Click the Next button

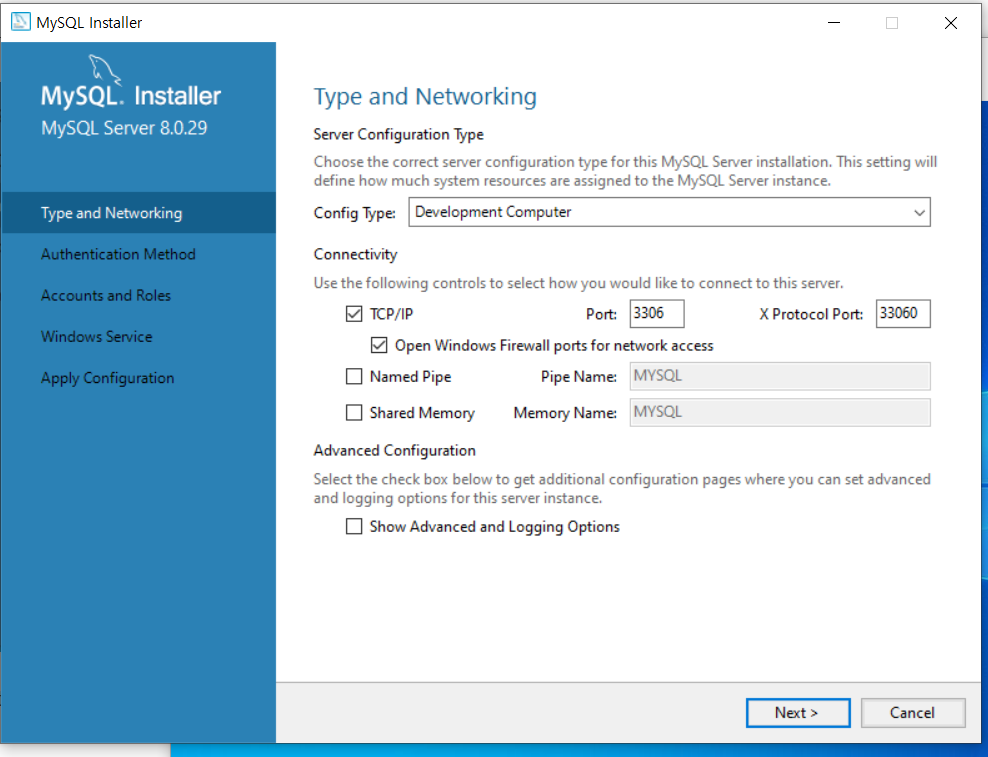coord(798,713)
